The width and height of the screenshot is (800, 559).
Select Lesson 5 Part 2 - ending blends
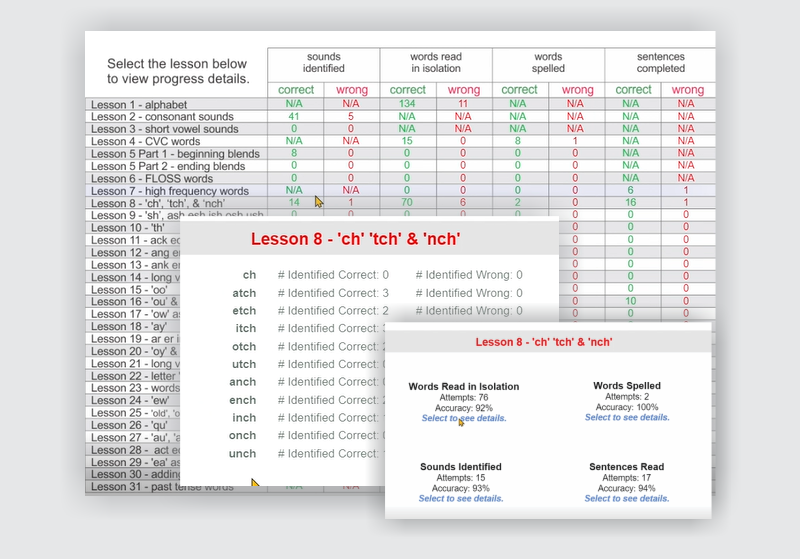(x=168, y=166)
